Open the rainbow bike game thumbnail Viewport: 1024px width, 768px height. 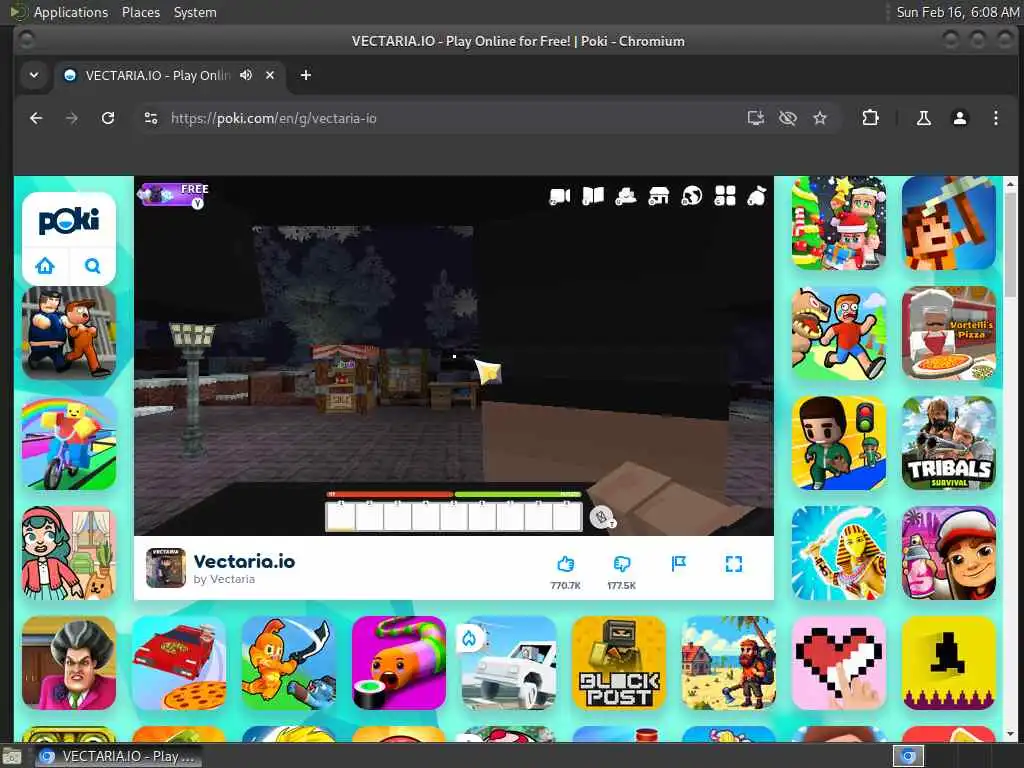(69, 443)
